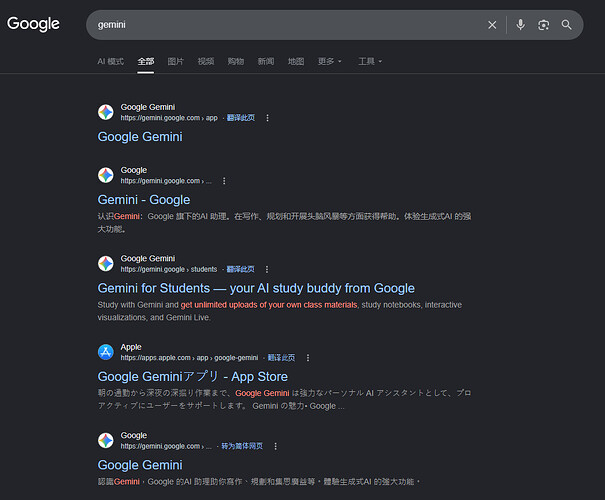Switch to the 视频 tab
The image size is (605, 500).
[x=206, y=61]
